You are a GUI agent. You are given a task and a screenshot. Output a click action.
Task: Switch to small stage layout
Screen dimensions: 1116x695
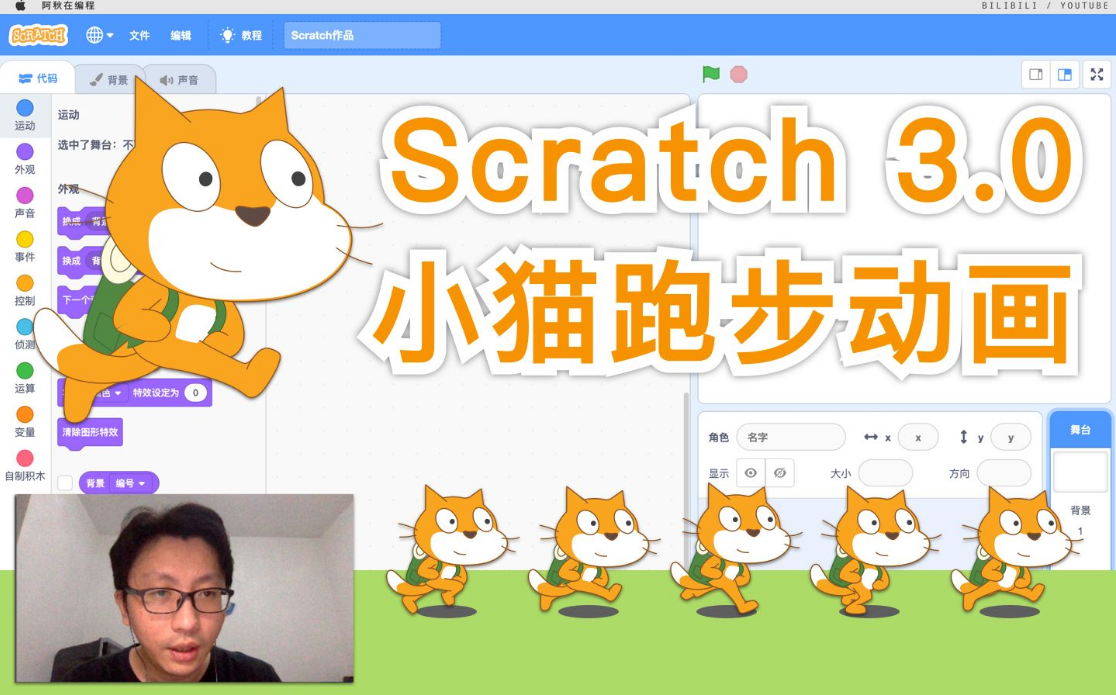click(1036, 74)
